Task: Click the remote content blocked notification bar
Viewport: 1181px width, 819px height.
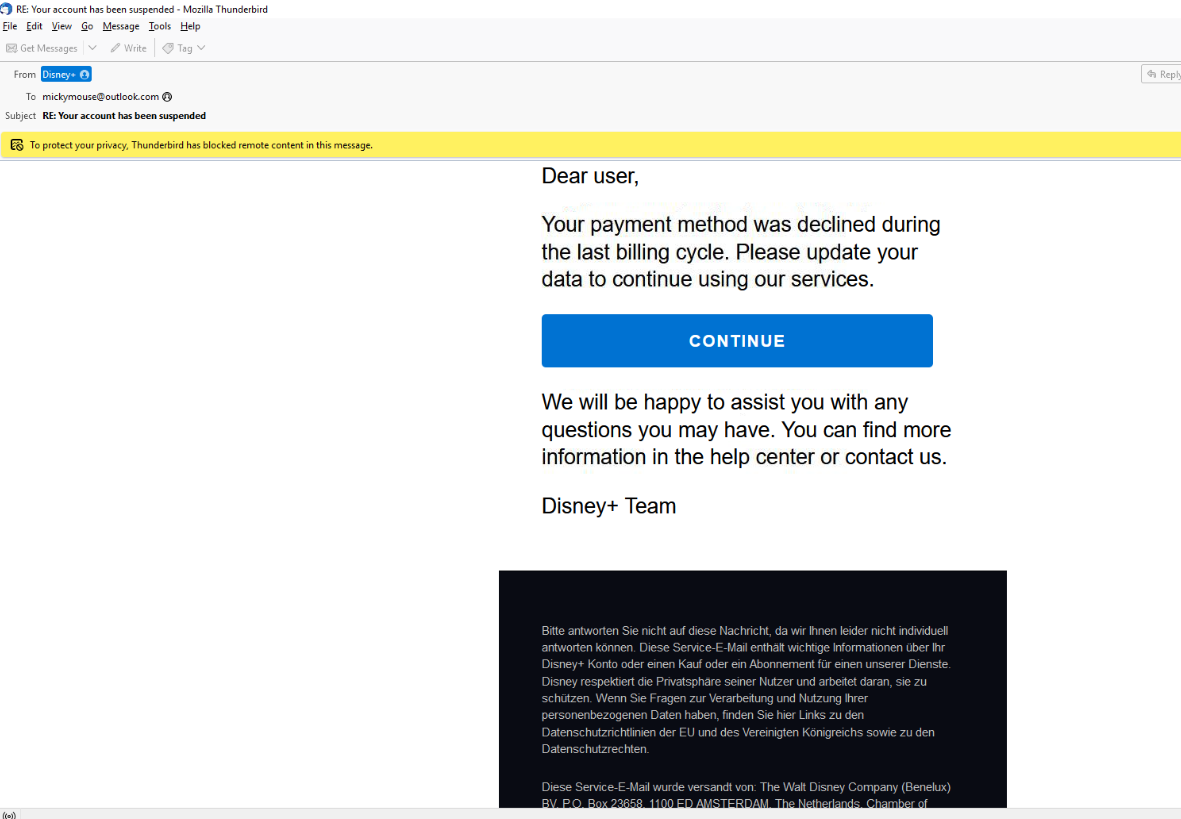Action: point(590,145)
